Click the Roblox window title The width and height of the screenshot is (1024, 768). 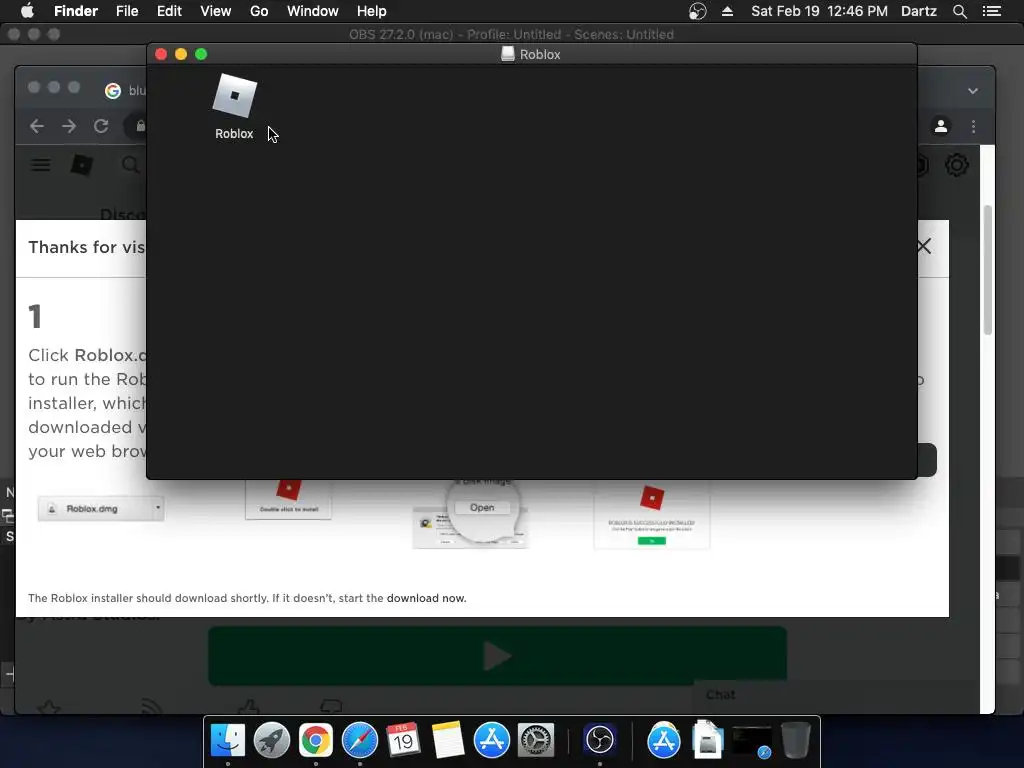pyautogui.click(x=539, y=54)
